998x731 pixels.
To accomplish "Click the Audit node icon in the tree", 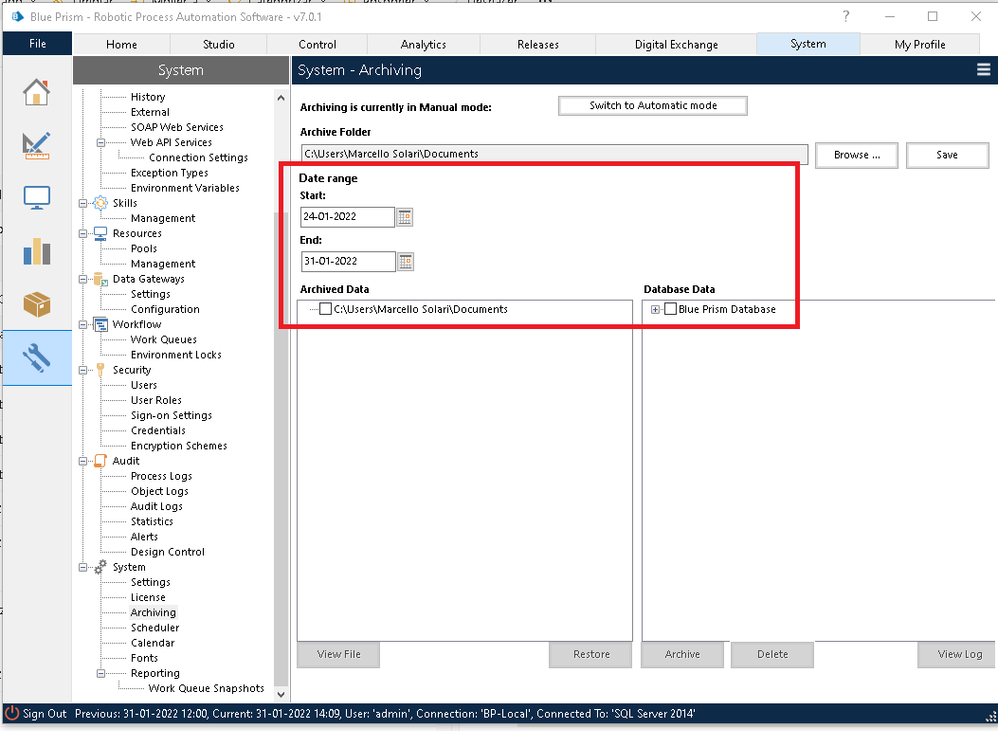I will [x=101, y=461].
